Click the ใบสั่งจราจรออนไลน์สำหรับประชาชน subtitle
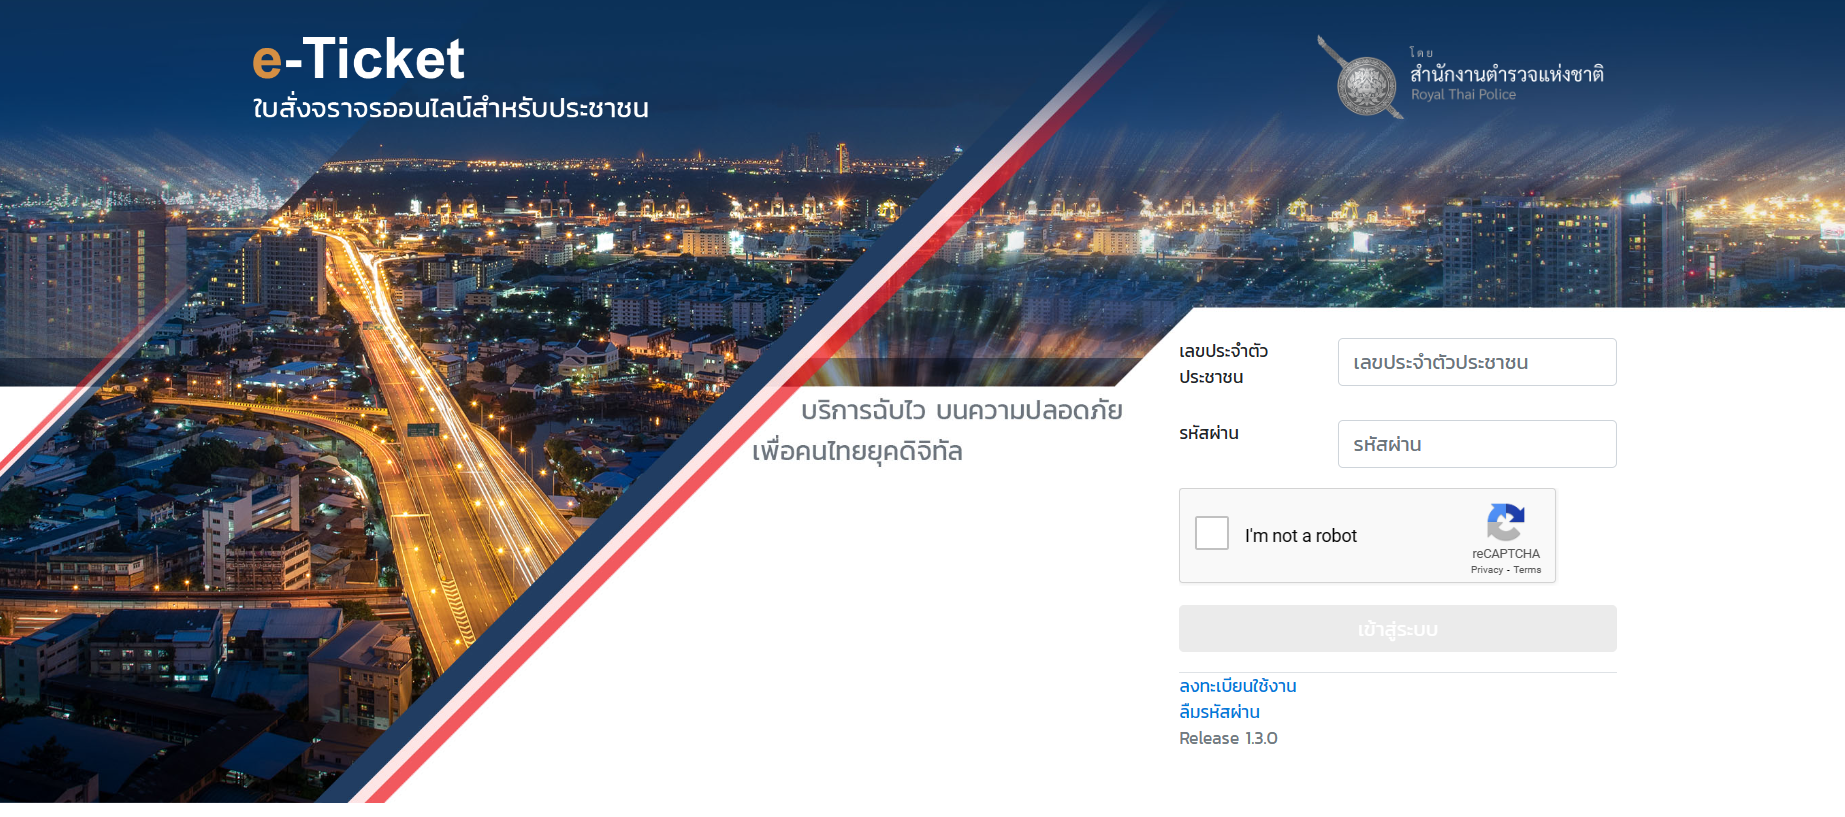The width and height of the screenshot is (1845, 817). (450, 108)
